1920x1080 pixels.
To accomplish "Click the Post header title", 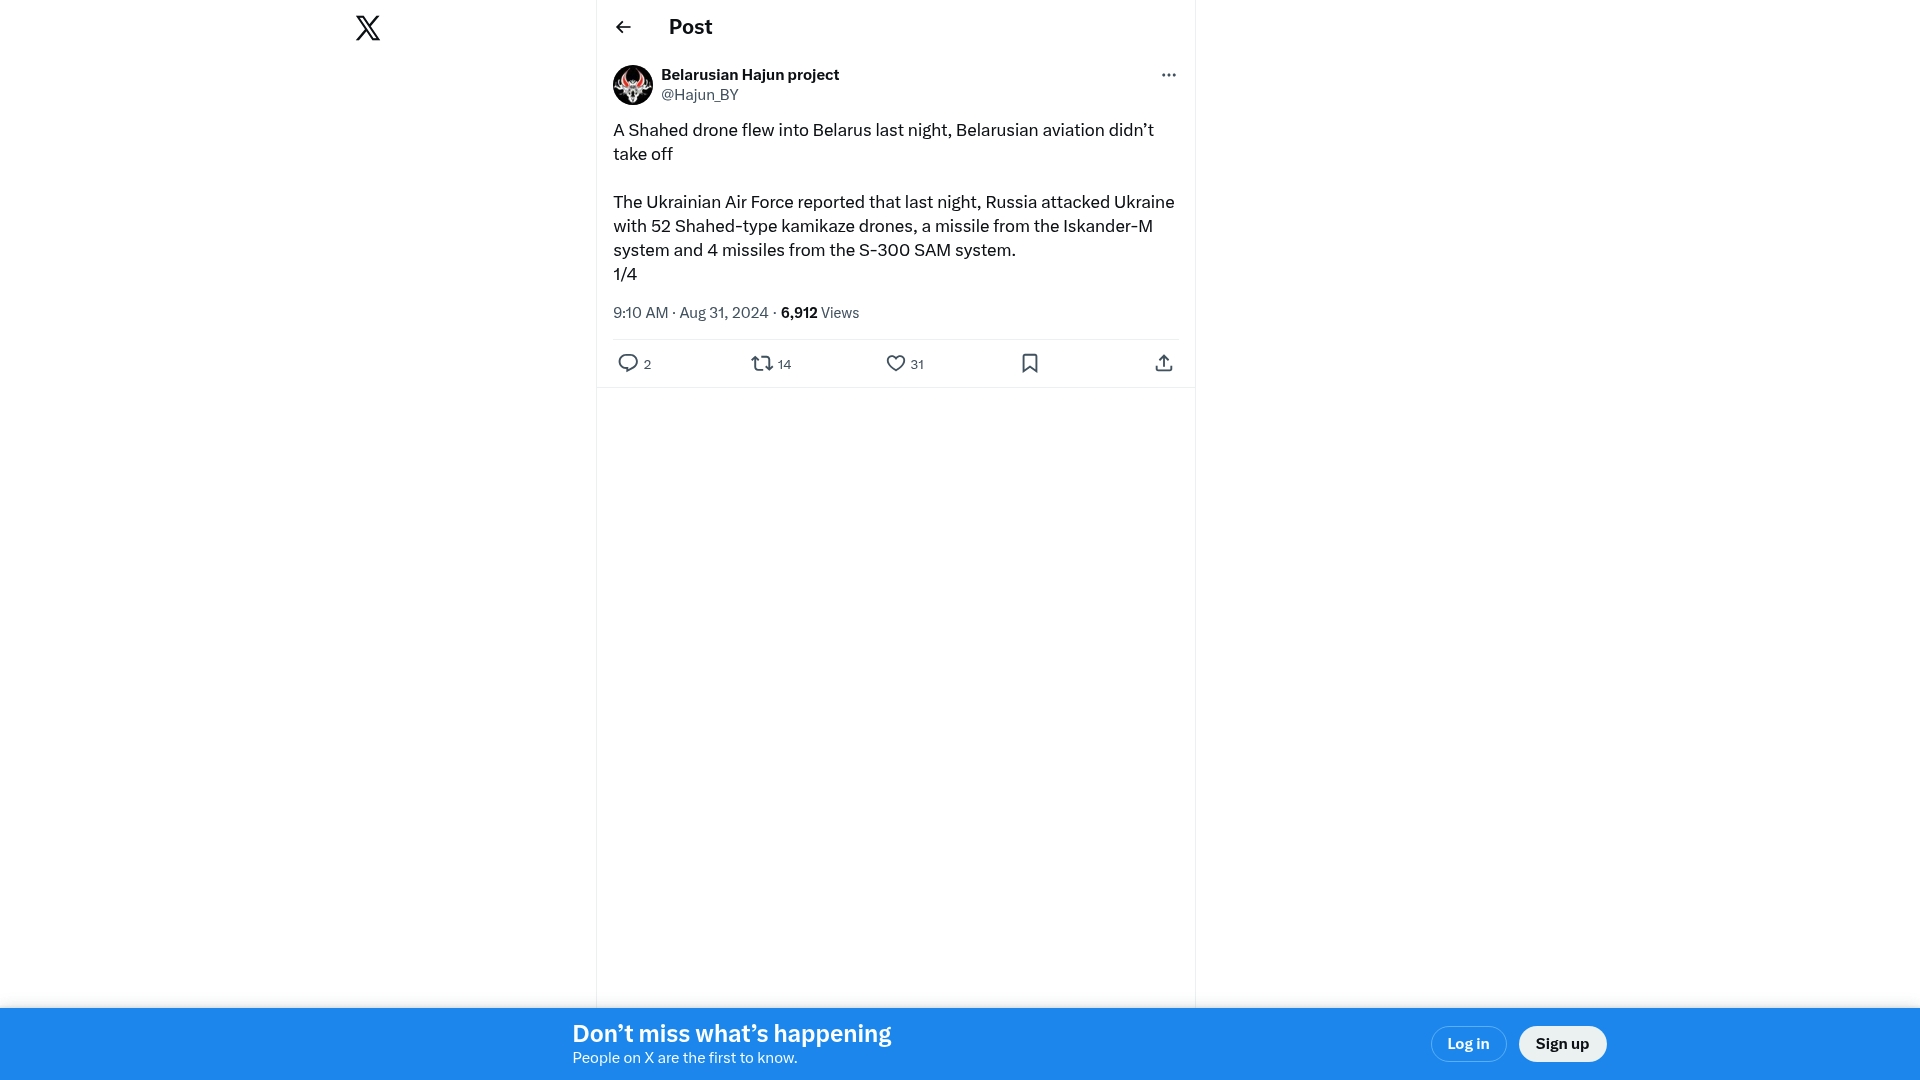I will [691, 27].
